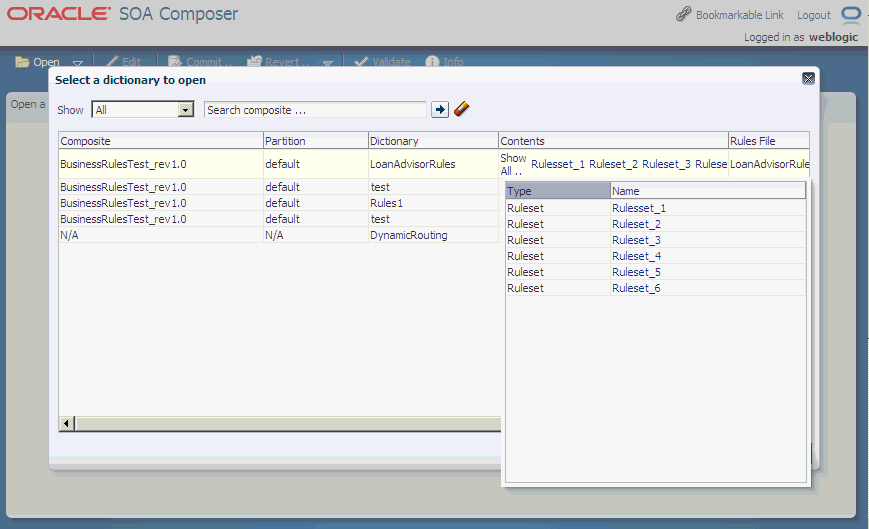Run search with the arrow button
The height and width of the screenshot is (529, 869).
440,109
